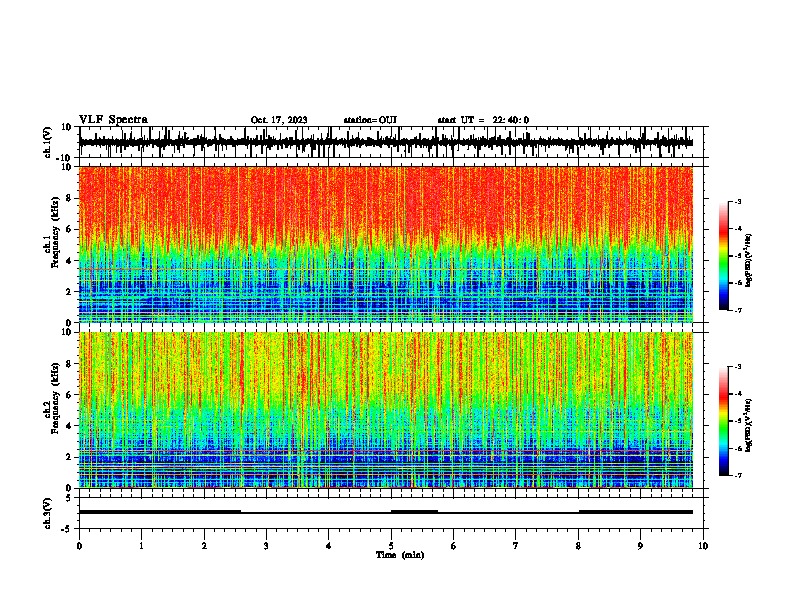
Task: Click the ch.3 voltage trace panel
Action: point(391,513)
